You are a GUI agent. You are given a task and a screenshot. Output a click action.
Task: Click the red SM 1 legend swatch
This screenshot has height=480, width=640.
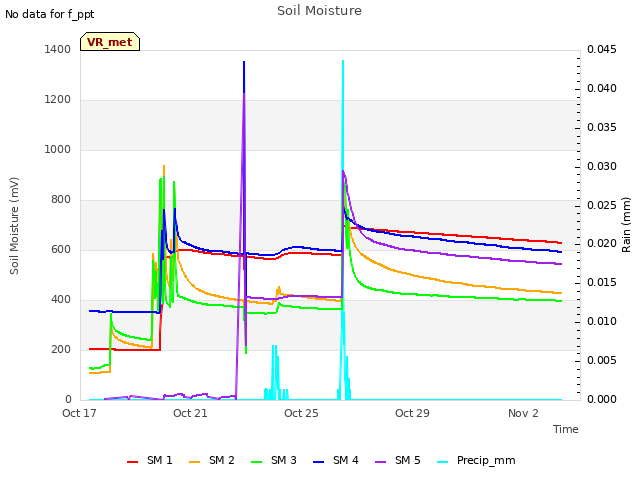point(132,462)
